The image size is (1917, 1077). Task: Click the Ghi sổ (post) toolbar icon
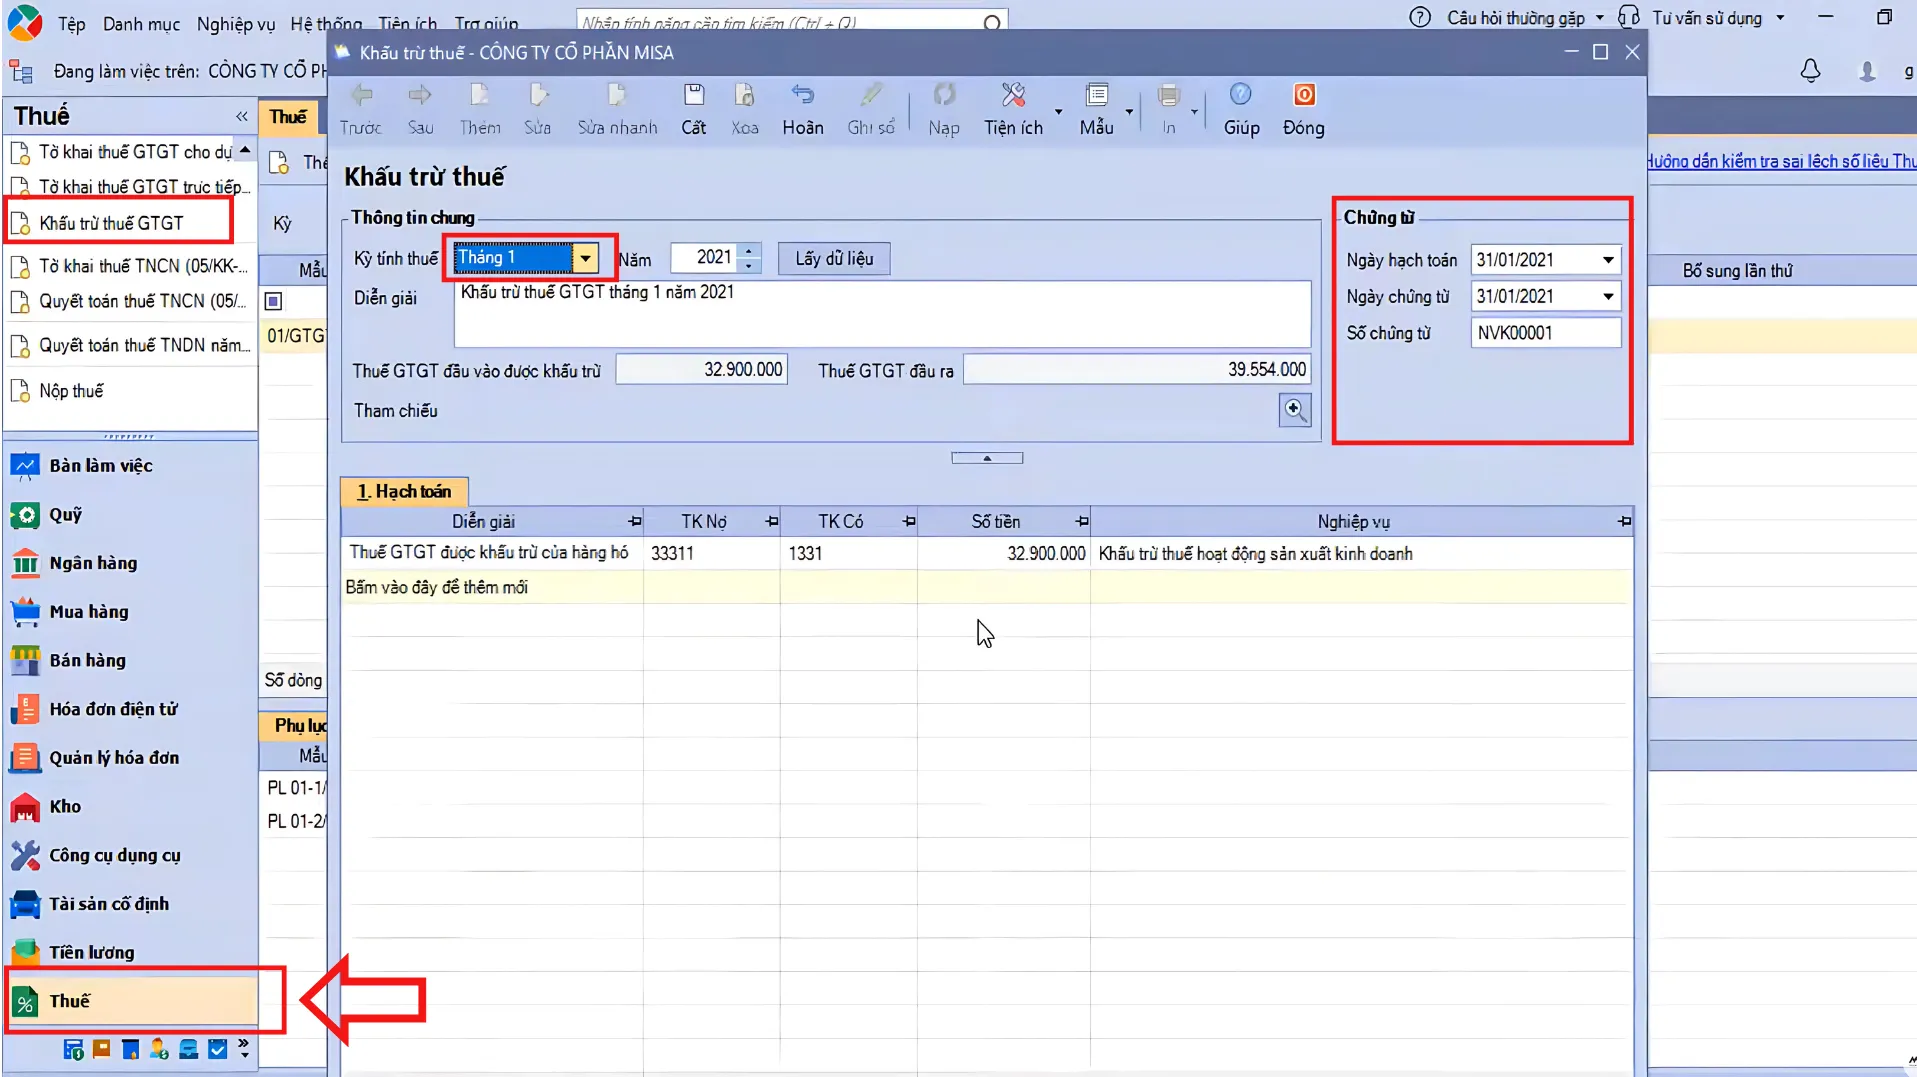tap(871, 95)
